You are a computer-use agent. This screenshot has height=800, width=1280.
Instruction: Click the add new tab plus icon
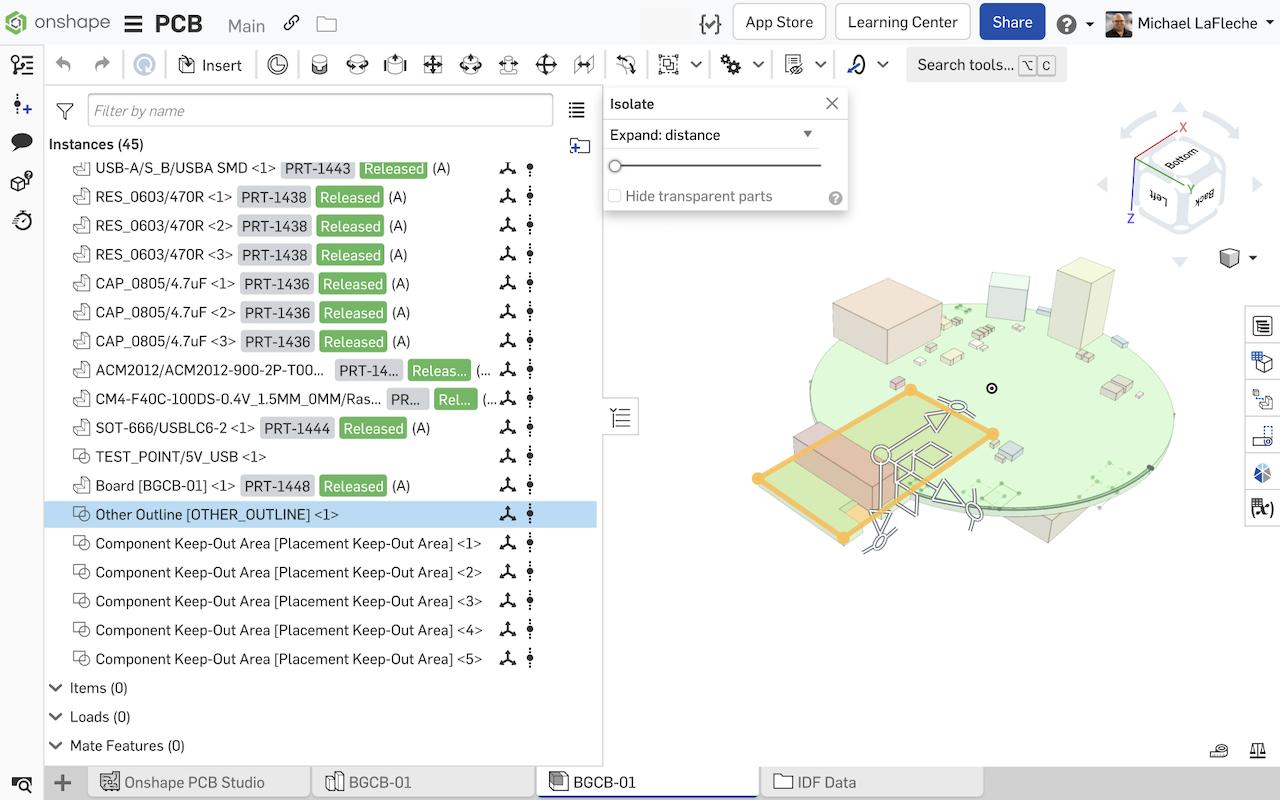click(x=62, y=782)
